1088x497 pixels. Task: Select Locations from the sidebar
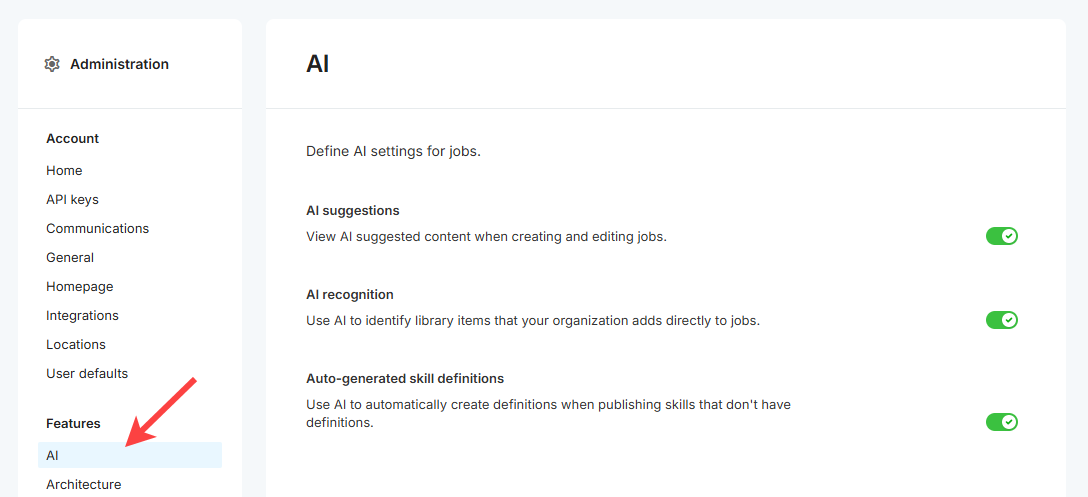tap(75, 345)
